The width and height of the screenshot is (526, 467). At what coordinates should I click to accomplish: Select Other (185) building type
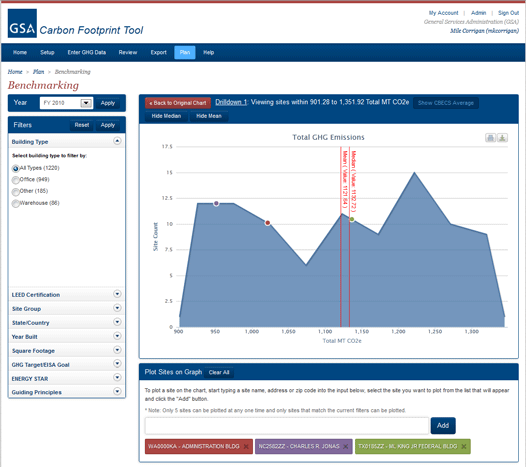(x=15, y=192)
